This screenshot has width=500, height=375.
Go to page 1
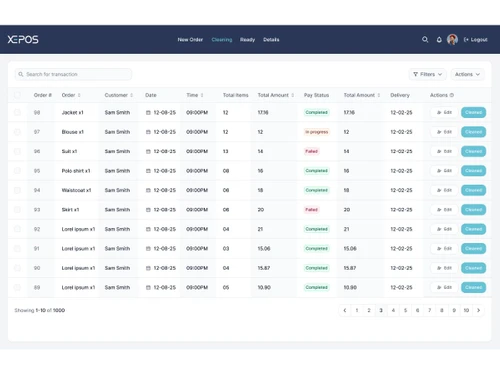pyautogui.click(x=357, y=310)
